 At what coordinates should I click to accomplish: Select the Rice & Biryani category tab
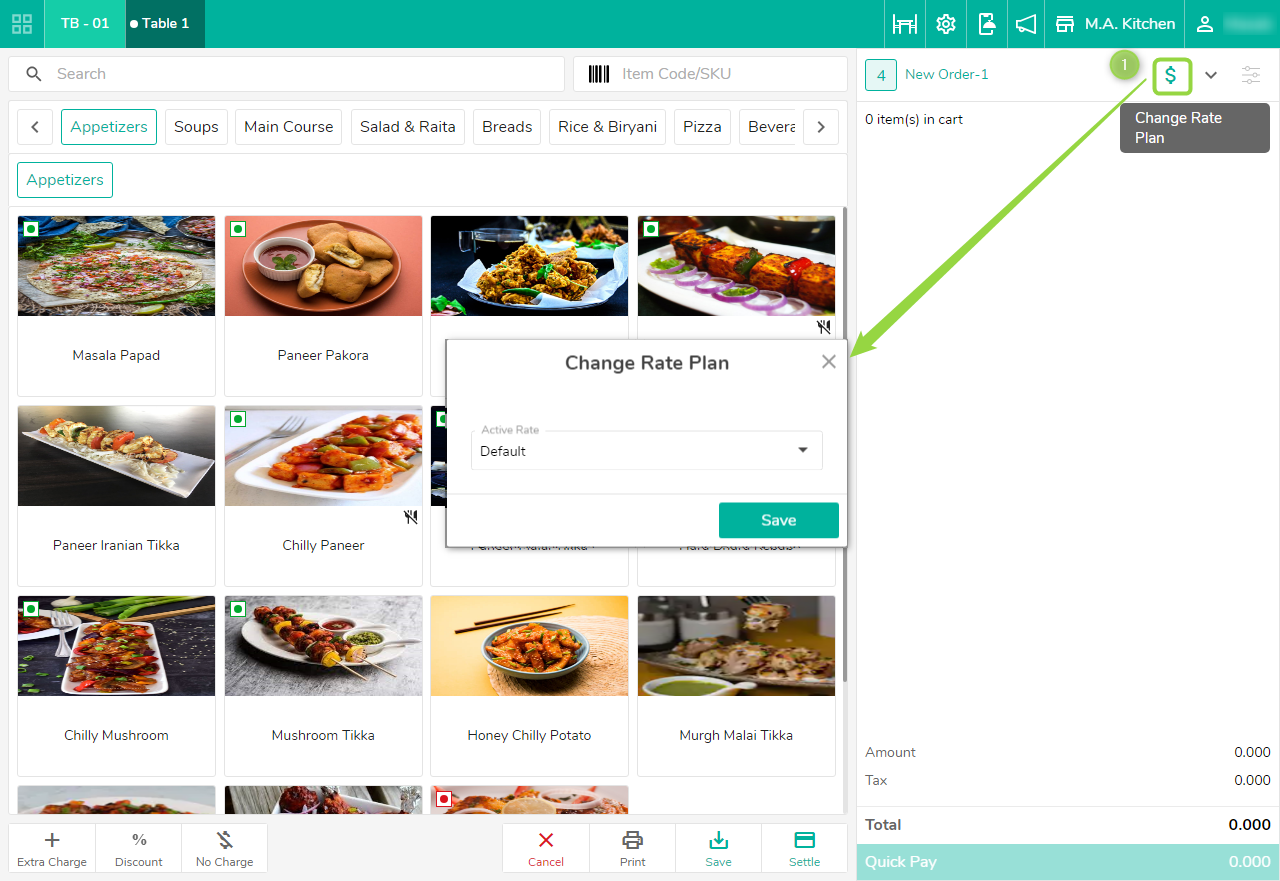607,127
